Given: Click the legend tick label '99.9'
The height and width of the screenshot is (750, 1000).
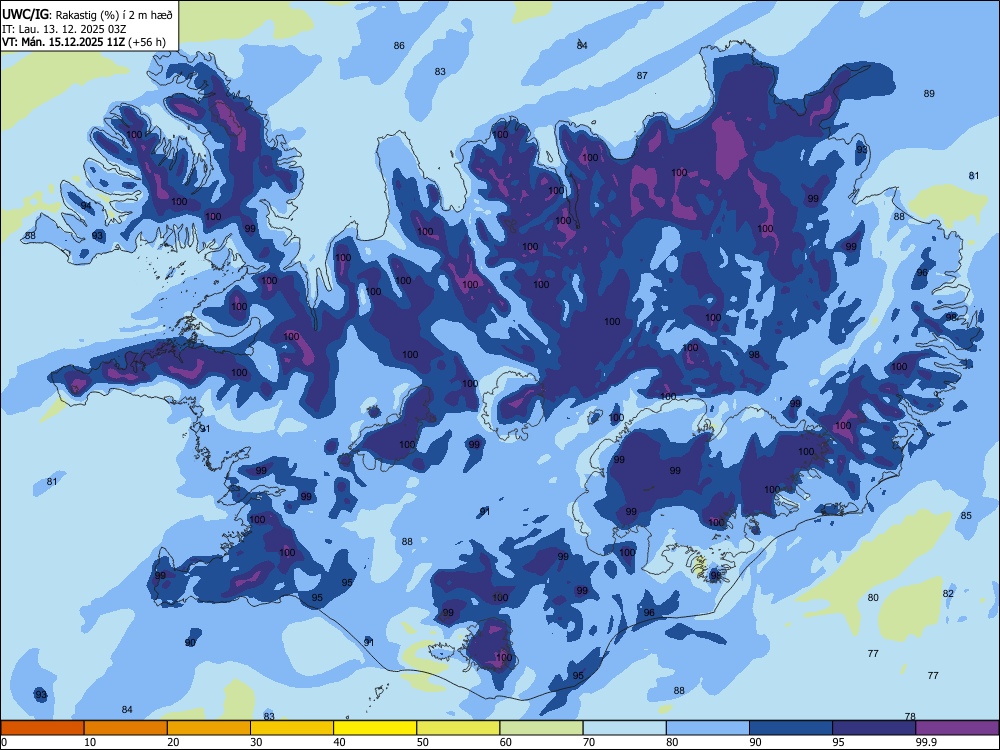Looking at the screenshot, I should [x=925, y=742].
